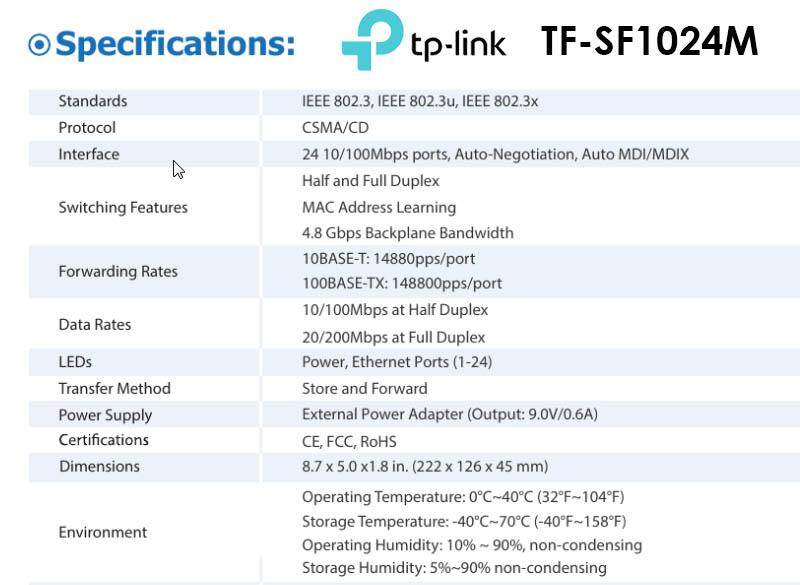
Task: Select the Certifications row label
Action: pyautogui.click(x=104, y=440)
